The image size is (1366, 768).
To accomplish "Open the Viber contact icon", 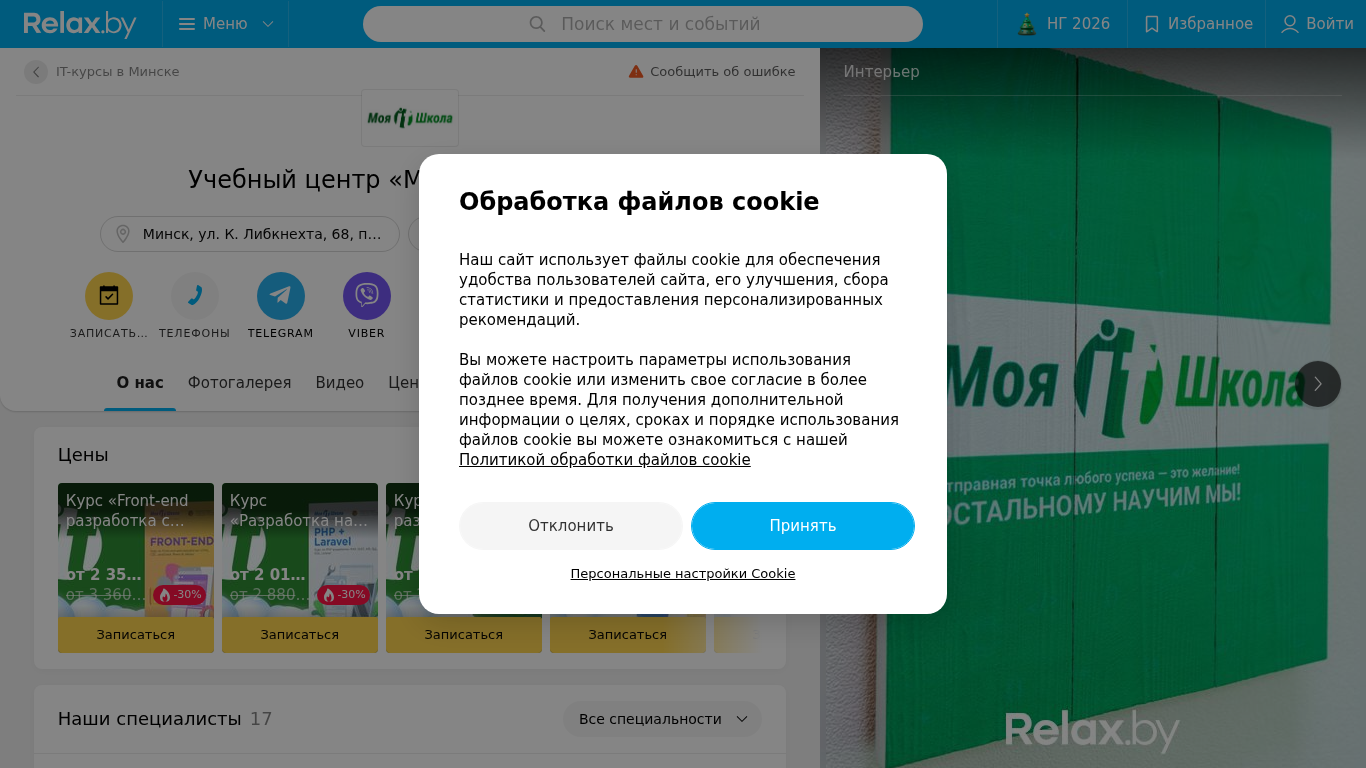I will pos(367,296).
